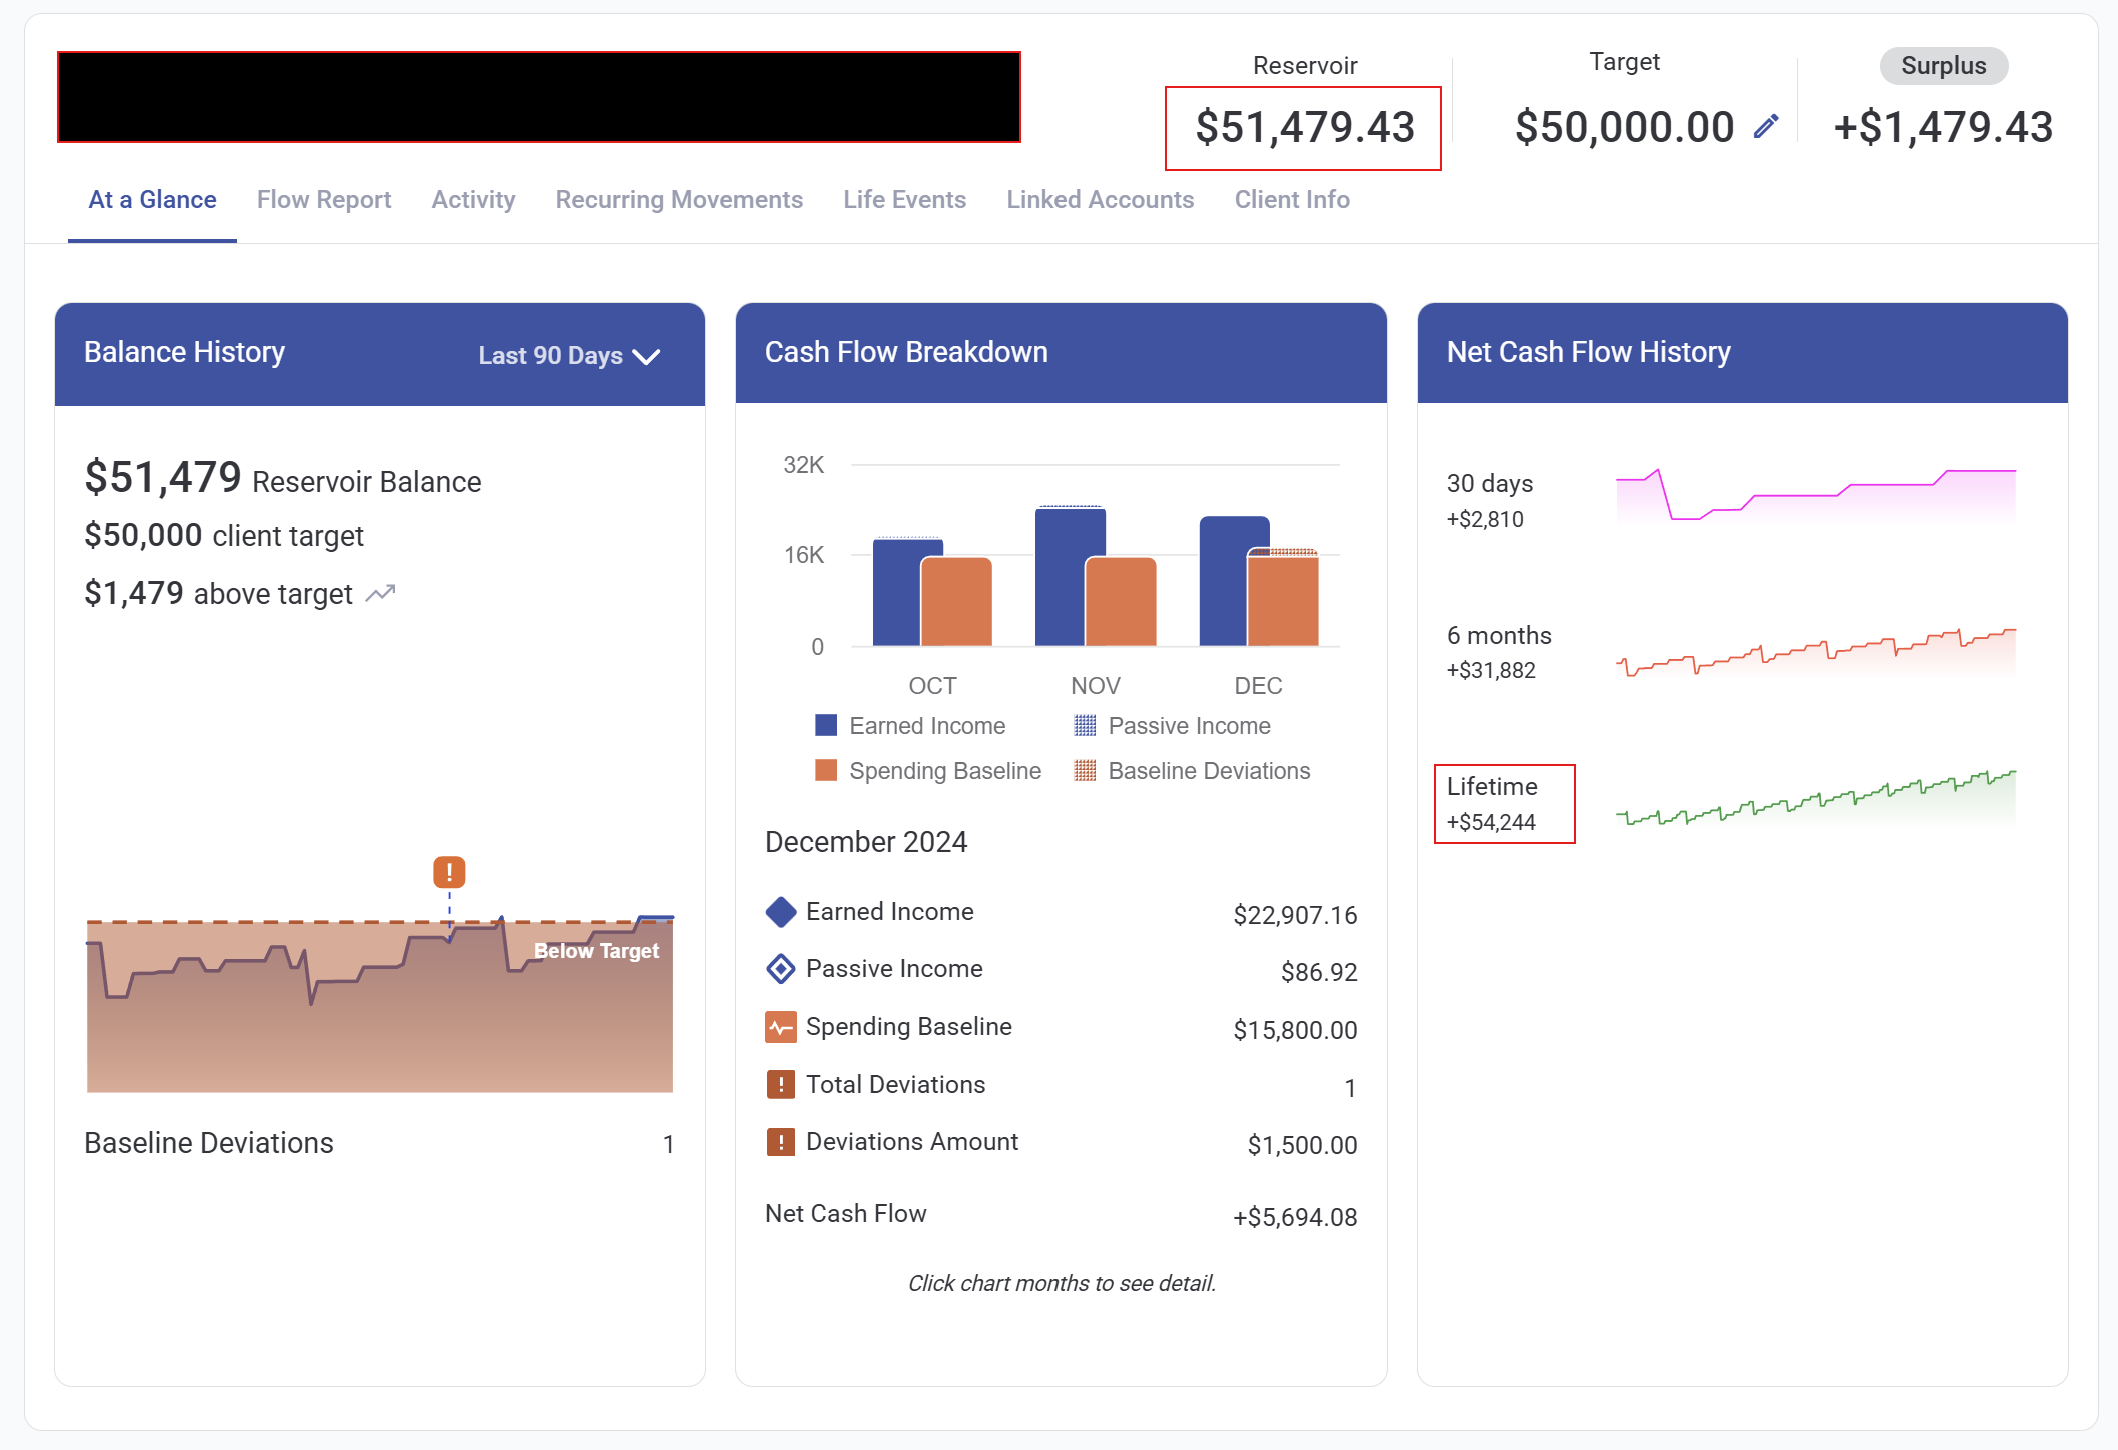Image resolution: width=2118 pixels, height=1450 pixels.
Task: Click the Passive Income diamond outline icon
Action: point(780,969)
